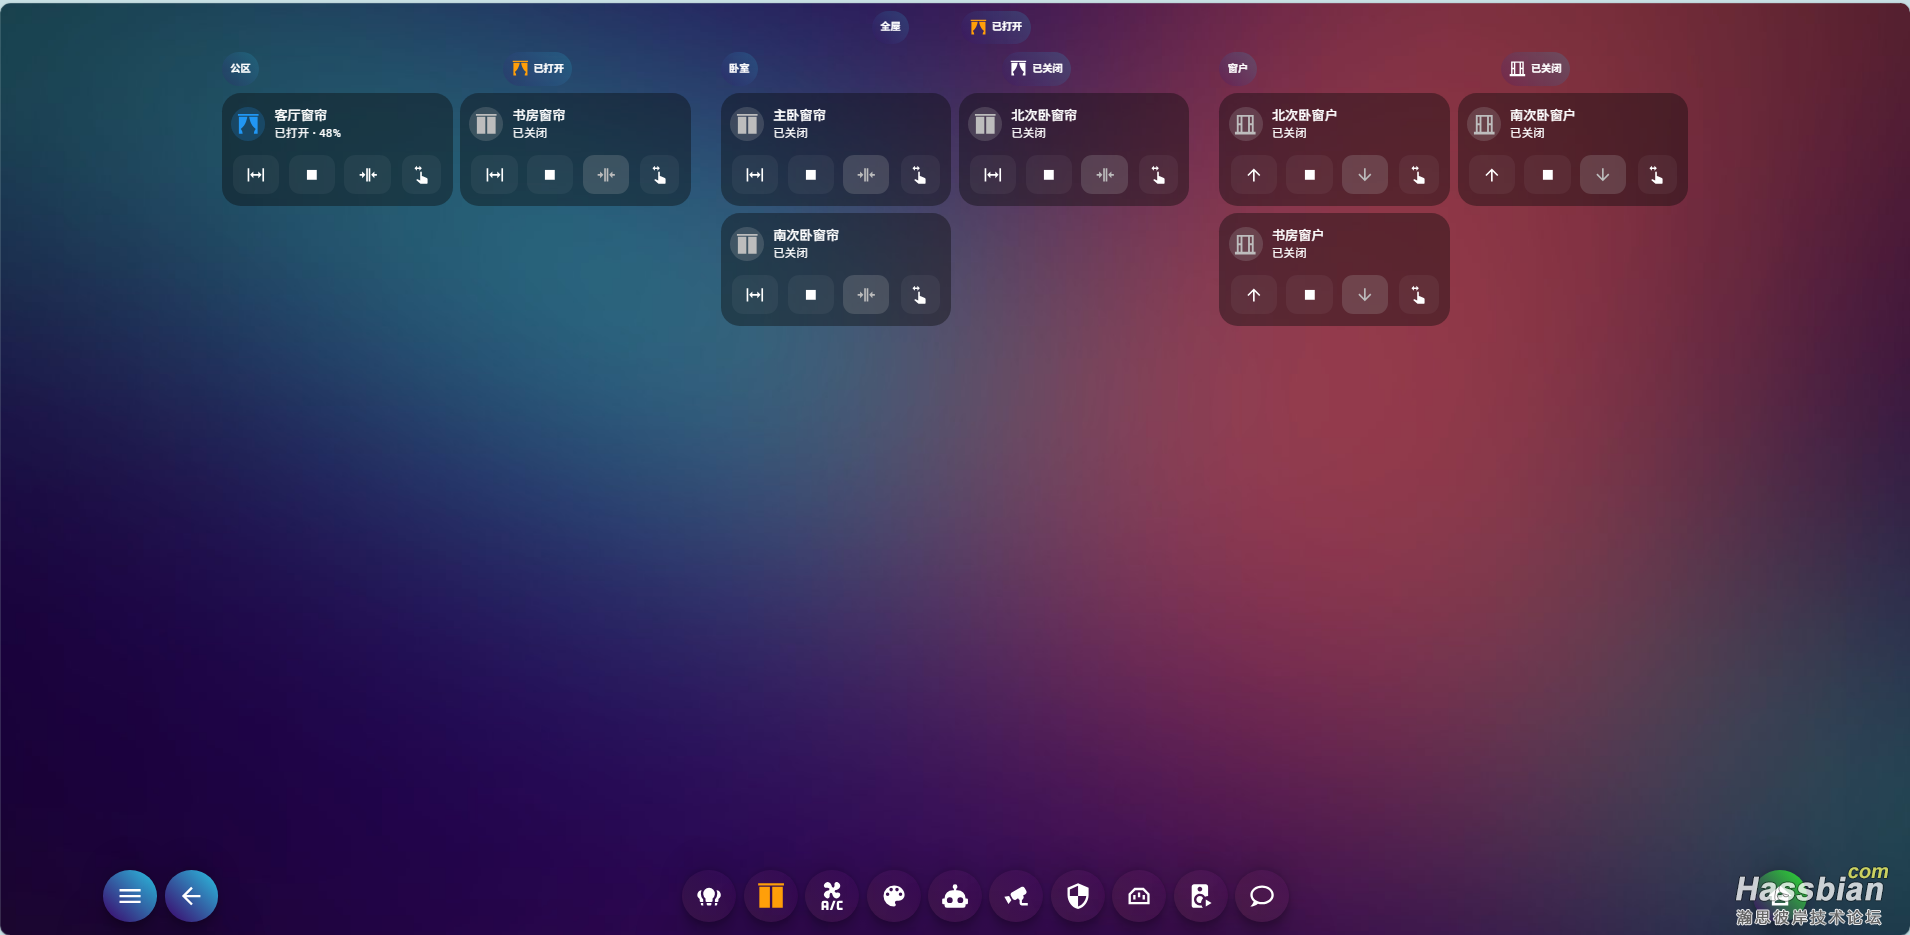Open the shield security page

coord(1078,896)
